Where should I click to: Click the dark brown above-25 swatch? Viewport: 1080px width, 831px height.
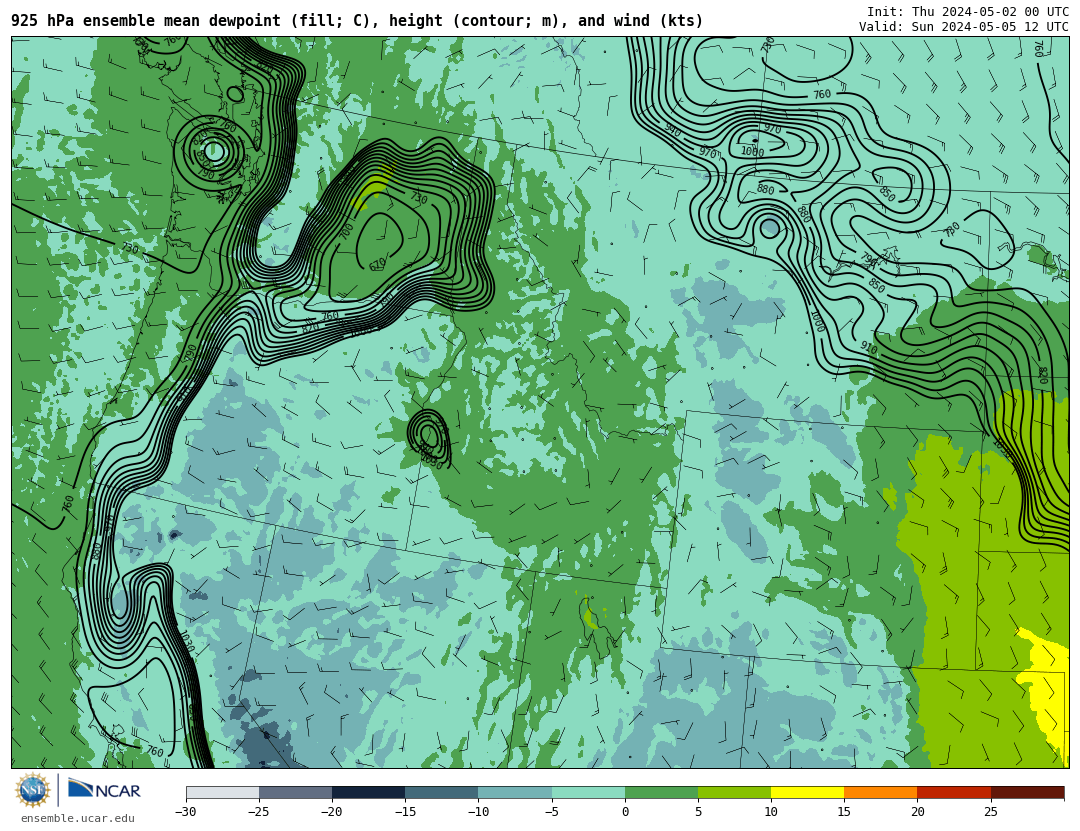(1028, 793)
